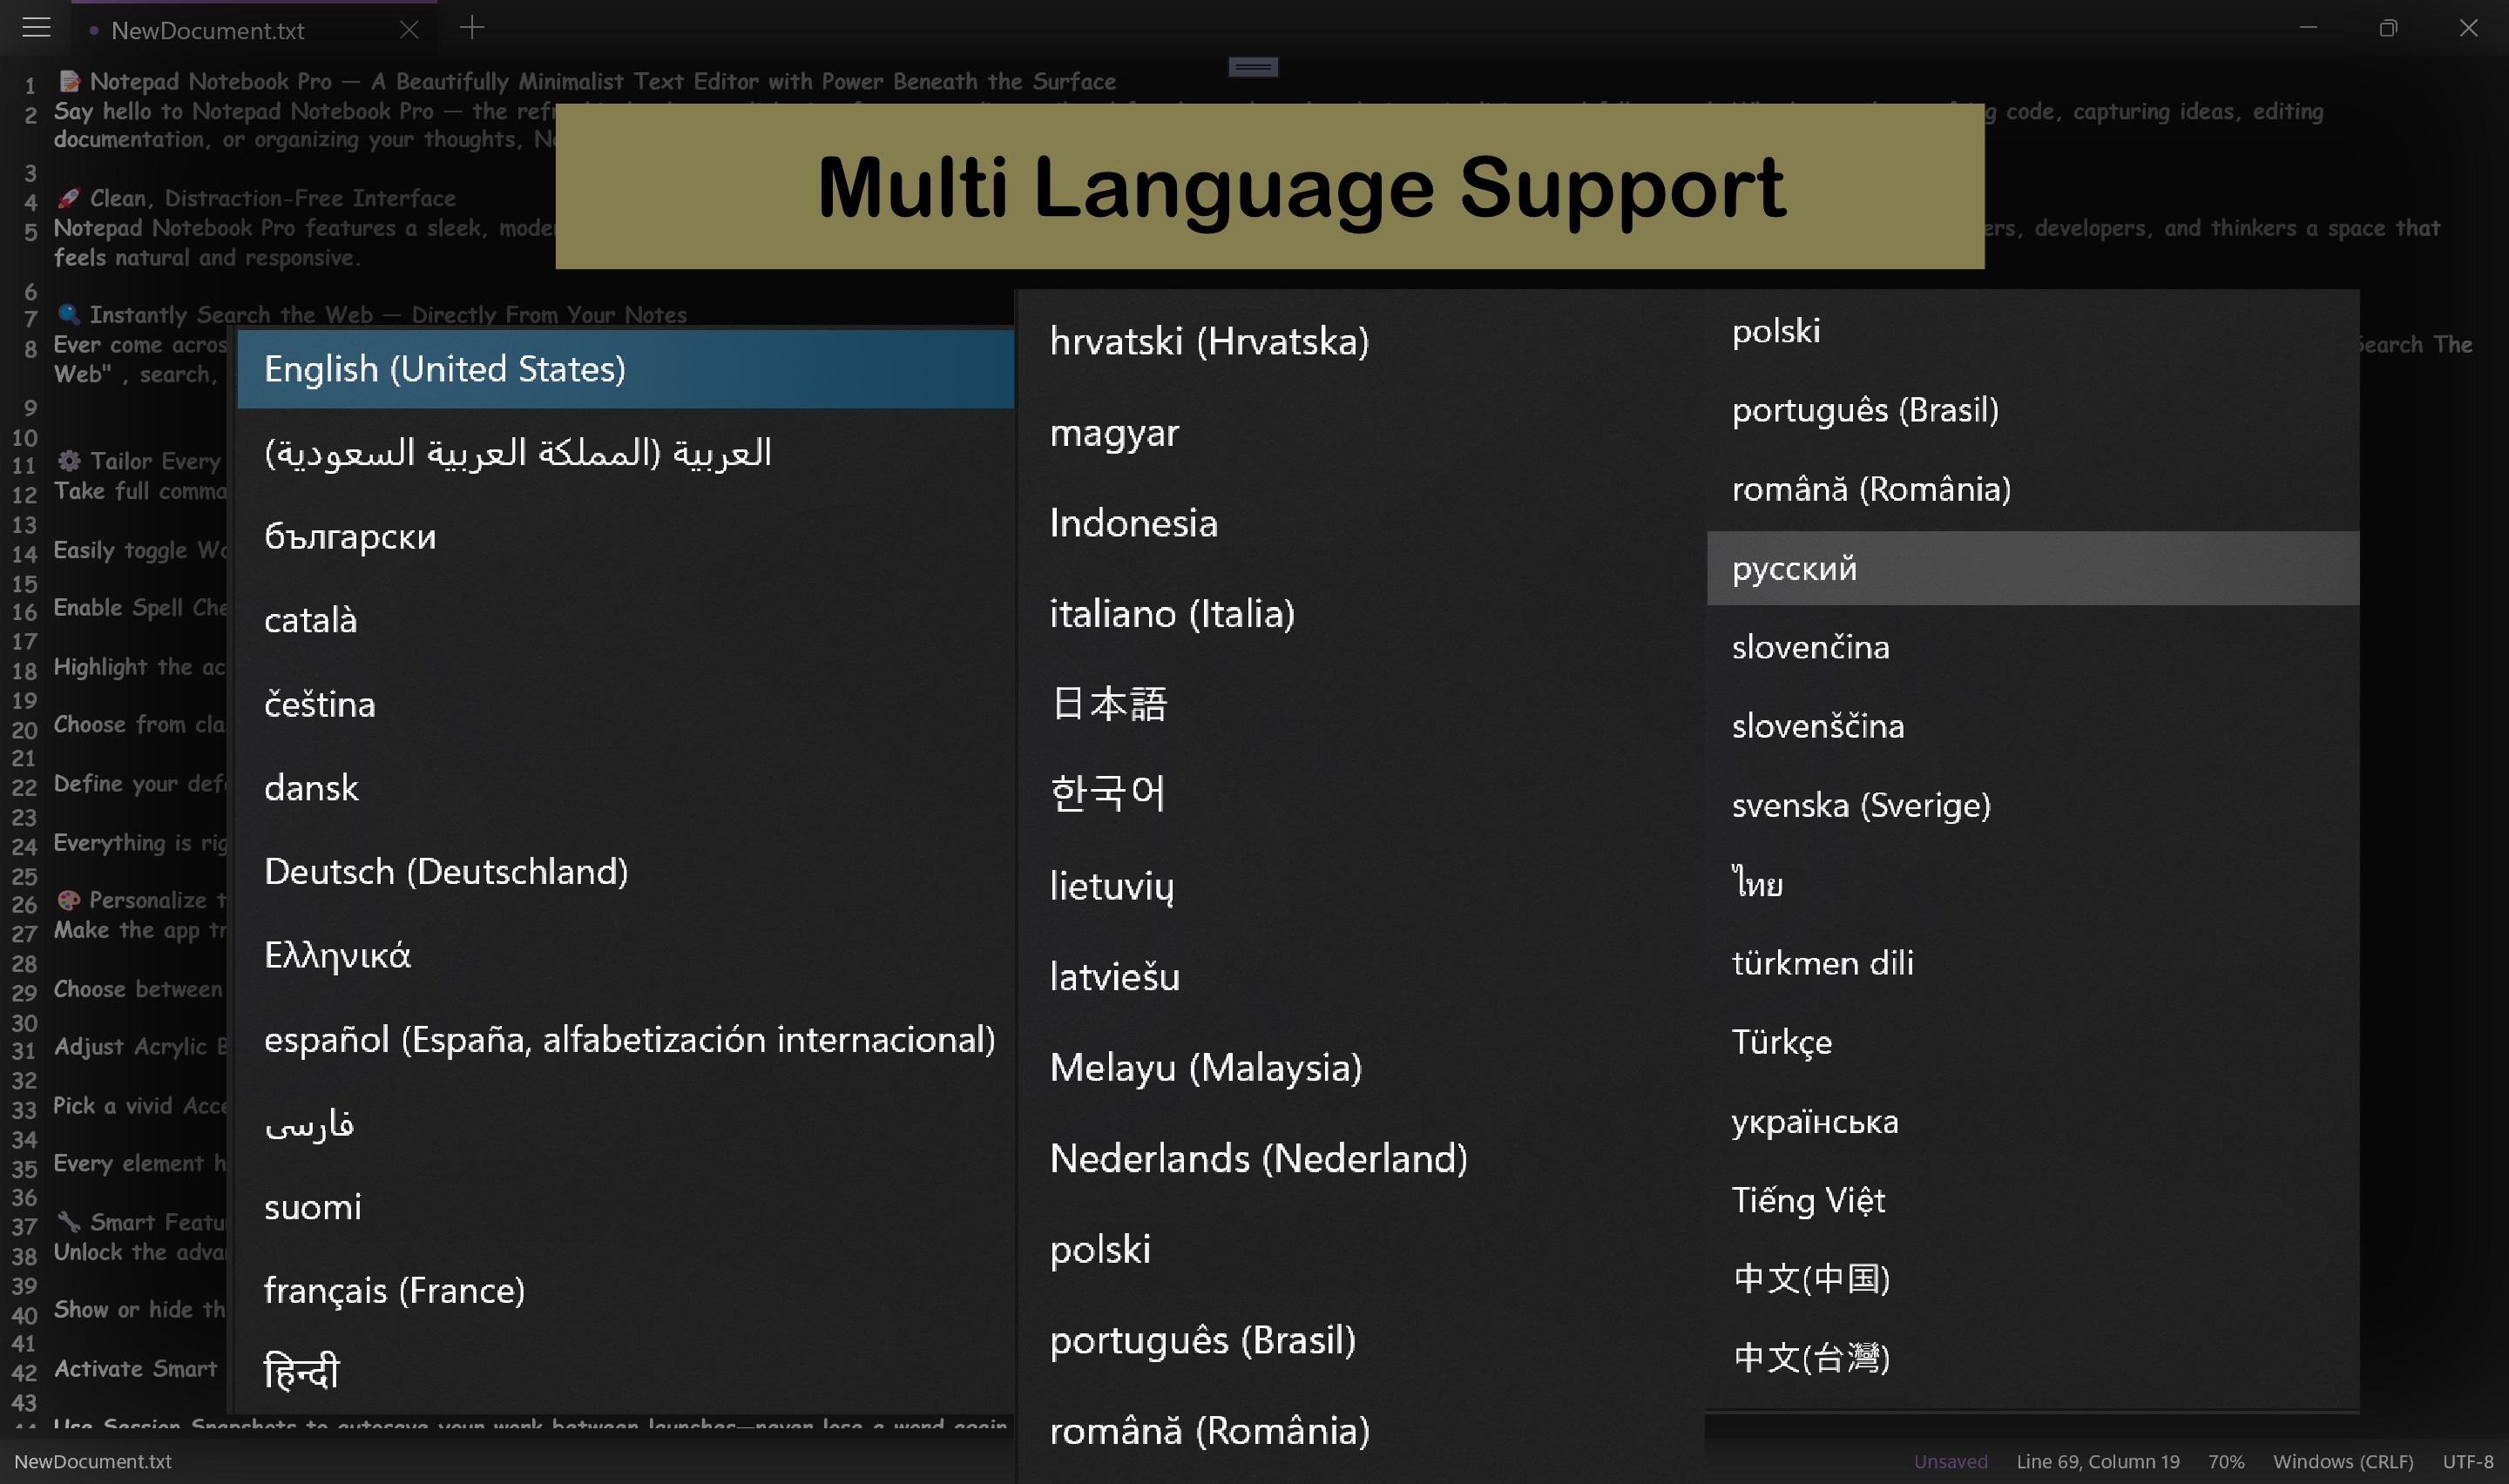This screenshot has width=2509, height=1484.
Task: Open the UTF-8 encoding selector
Action: point(2467,1461)
